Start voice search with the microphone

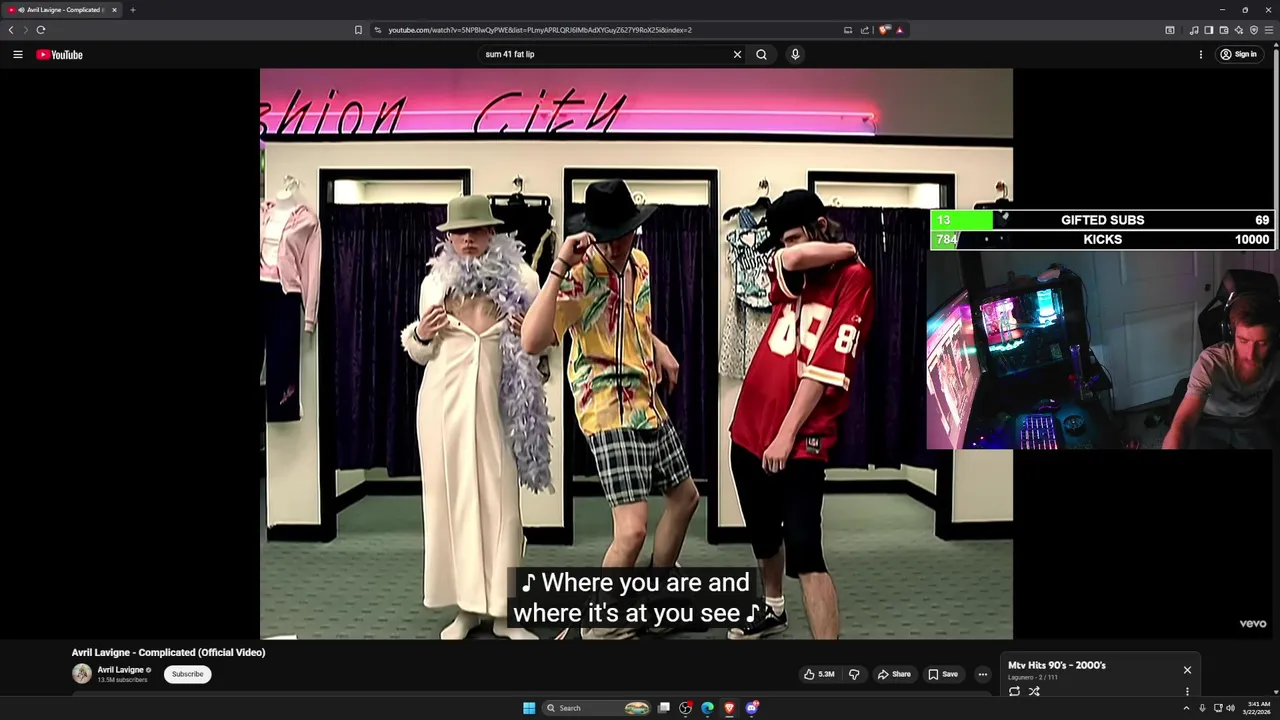(x=795, y=55)
